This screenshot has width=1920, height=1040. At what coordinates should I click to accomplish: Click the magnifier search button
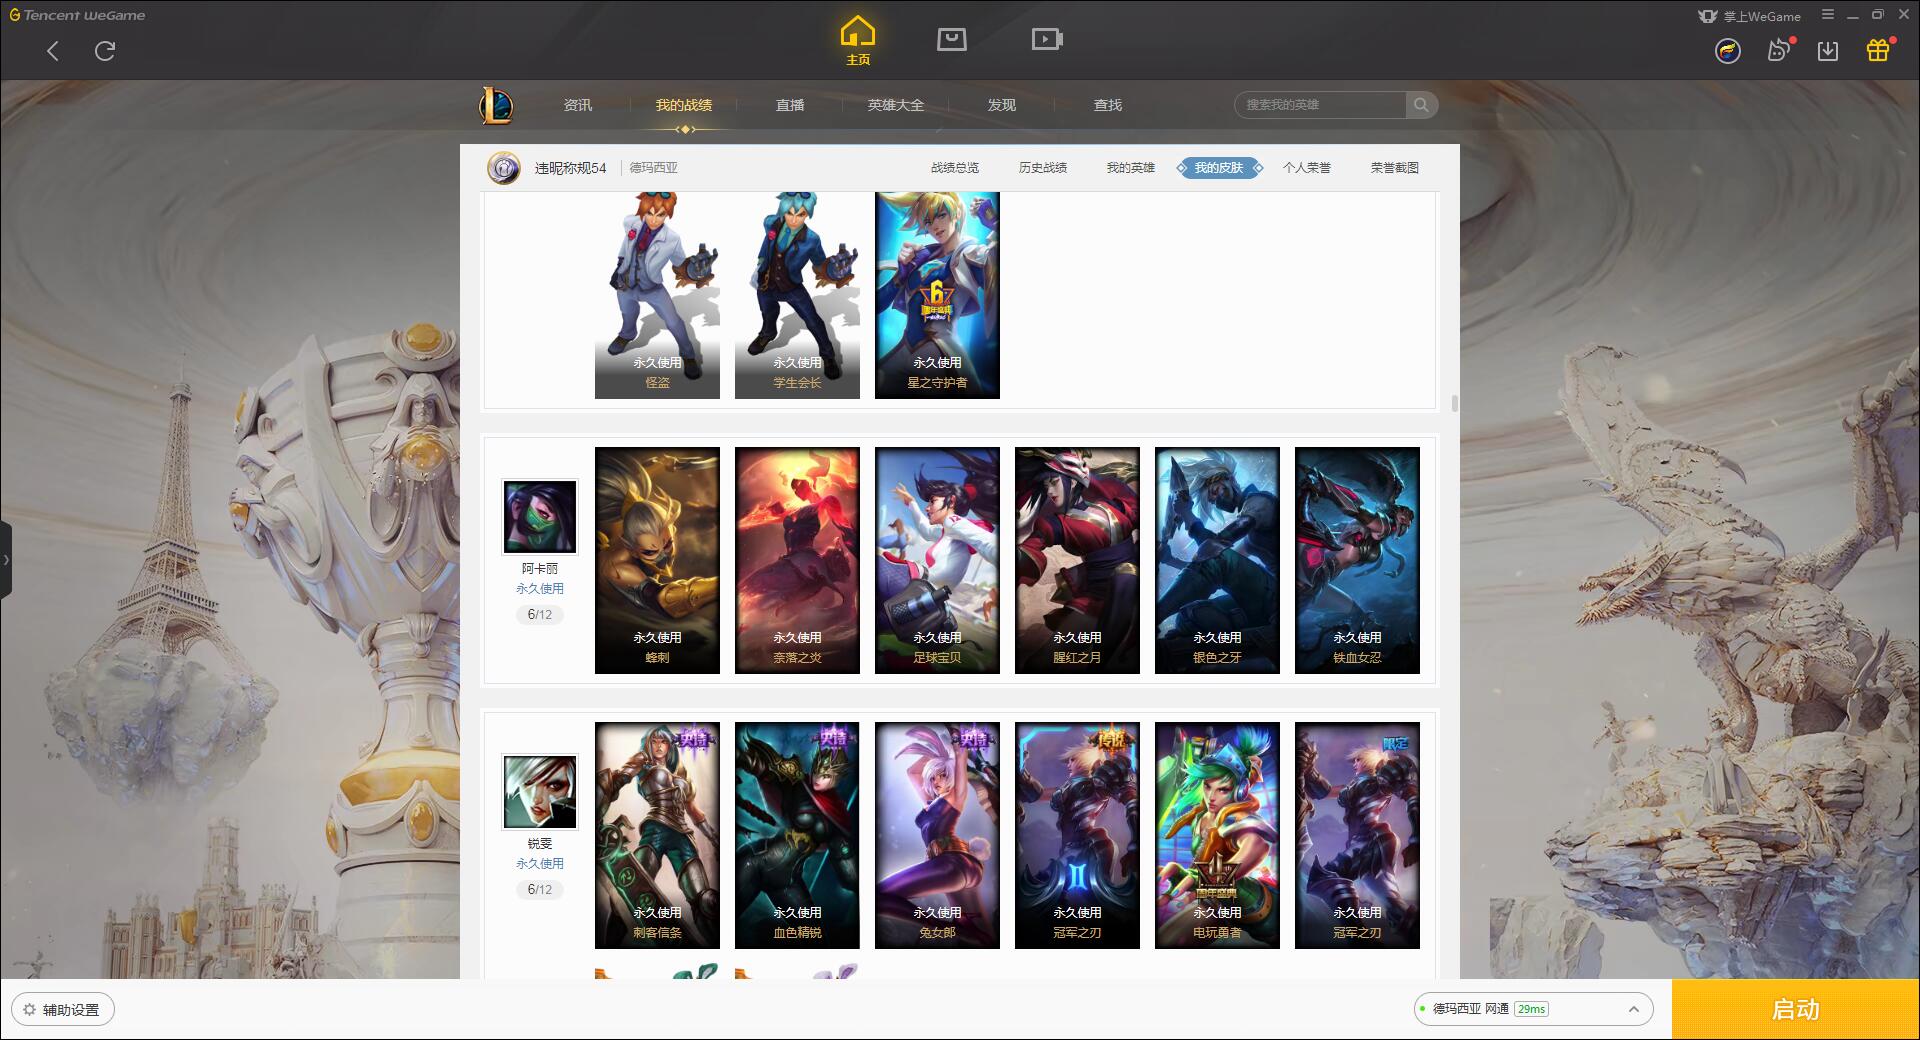(1421, 105)
